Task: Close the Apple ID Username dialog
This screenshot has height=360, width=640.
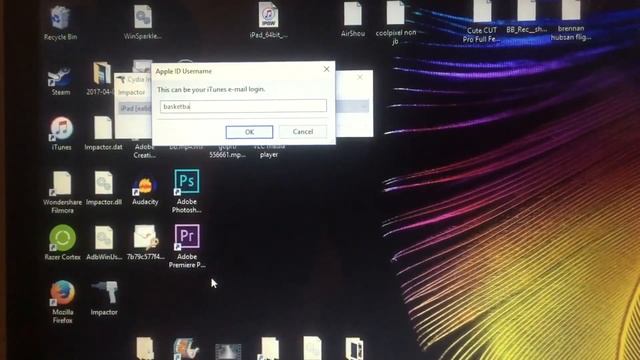Action: tap(327, 69)
